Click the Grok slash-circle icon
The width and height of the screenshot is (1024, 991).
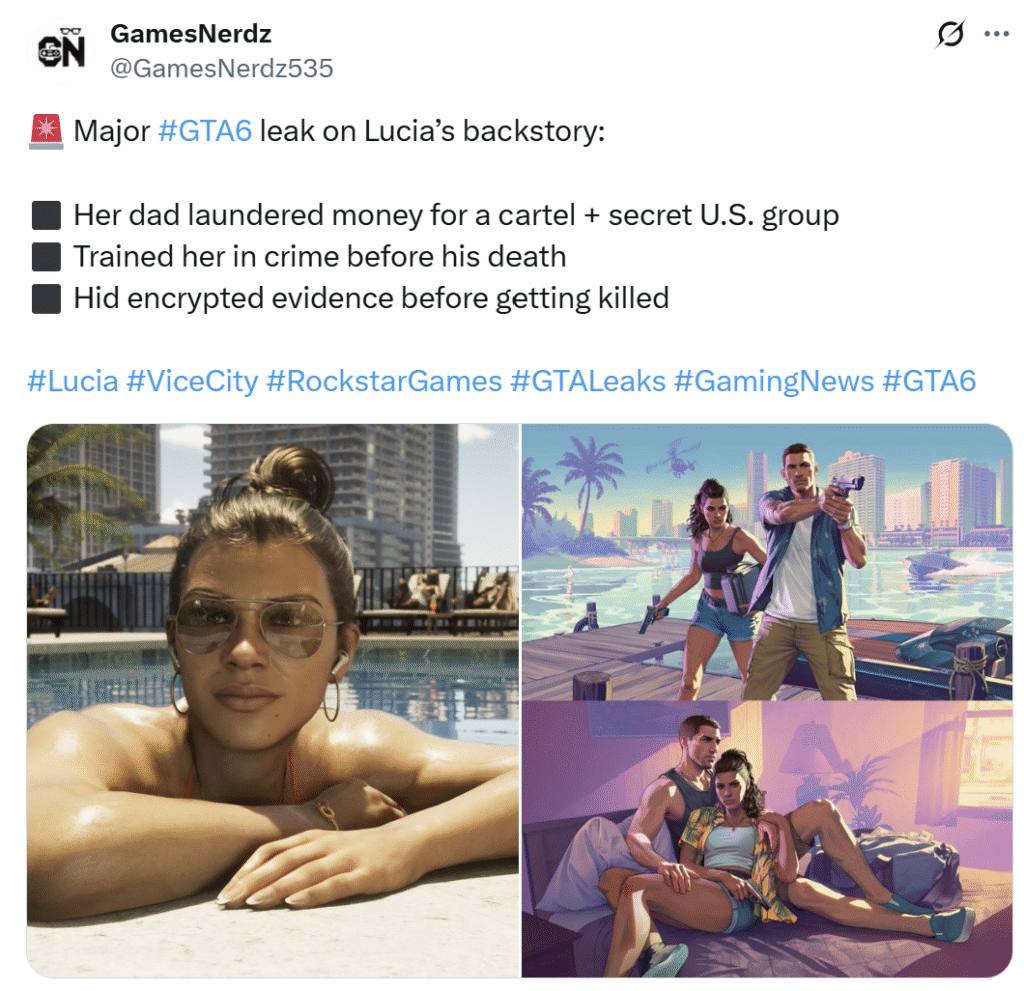pyautogui.click(x=949, y=34)
